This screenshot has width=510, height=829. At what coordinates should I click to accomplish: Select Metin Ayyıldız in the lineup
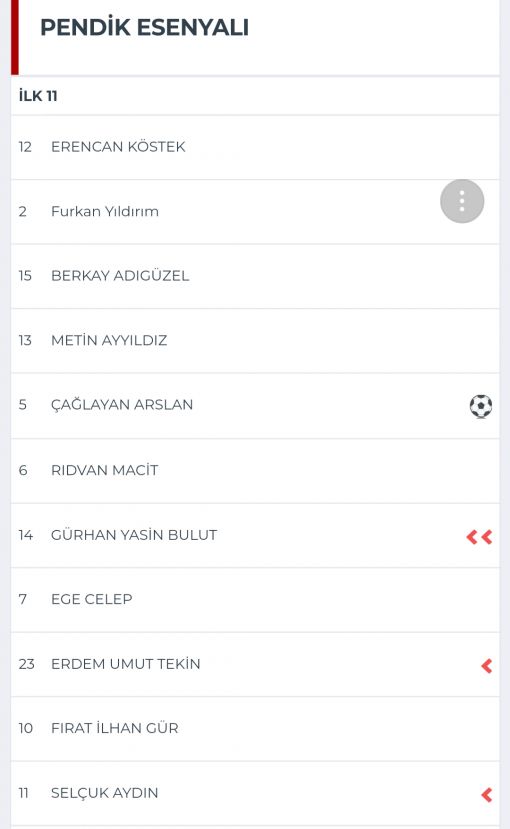pyautogui.click(x=109, y=340)
